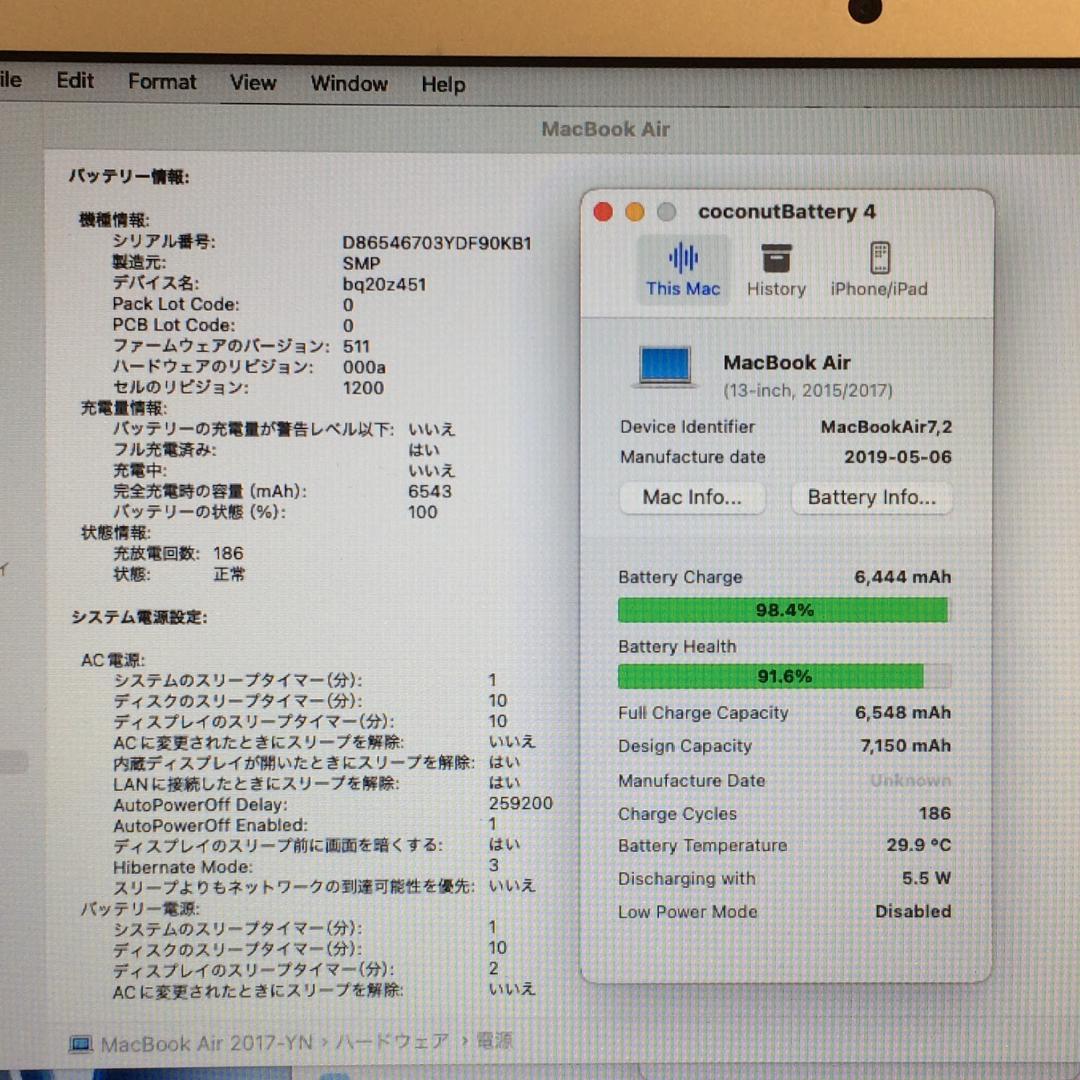Open the View menu
This screenshot has width=1080, height=1080.
click(252, 83)
